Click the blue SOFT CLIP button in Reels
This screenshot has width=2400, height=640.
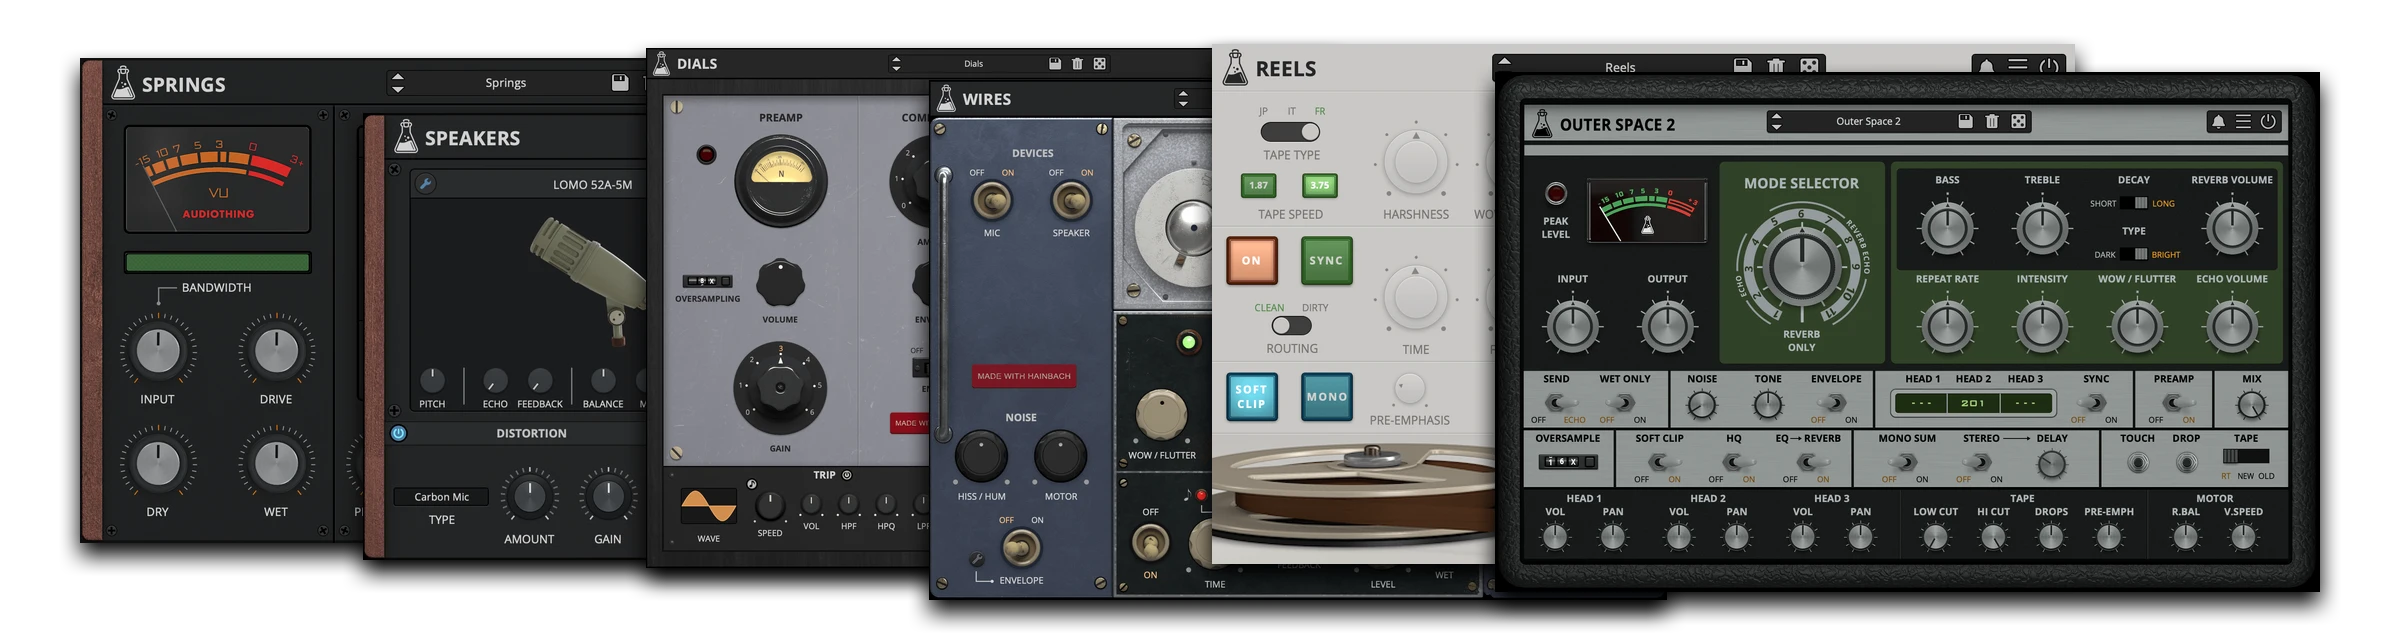click(1251, 396)
